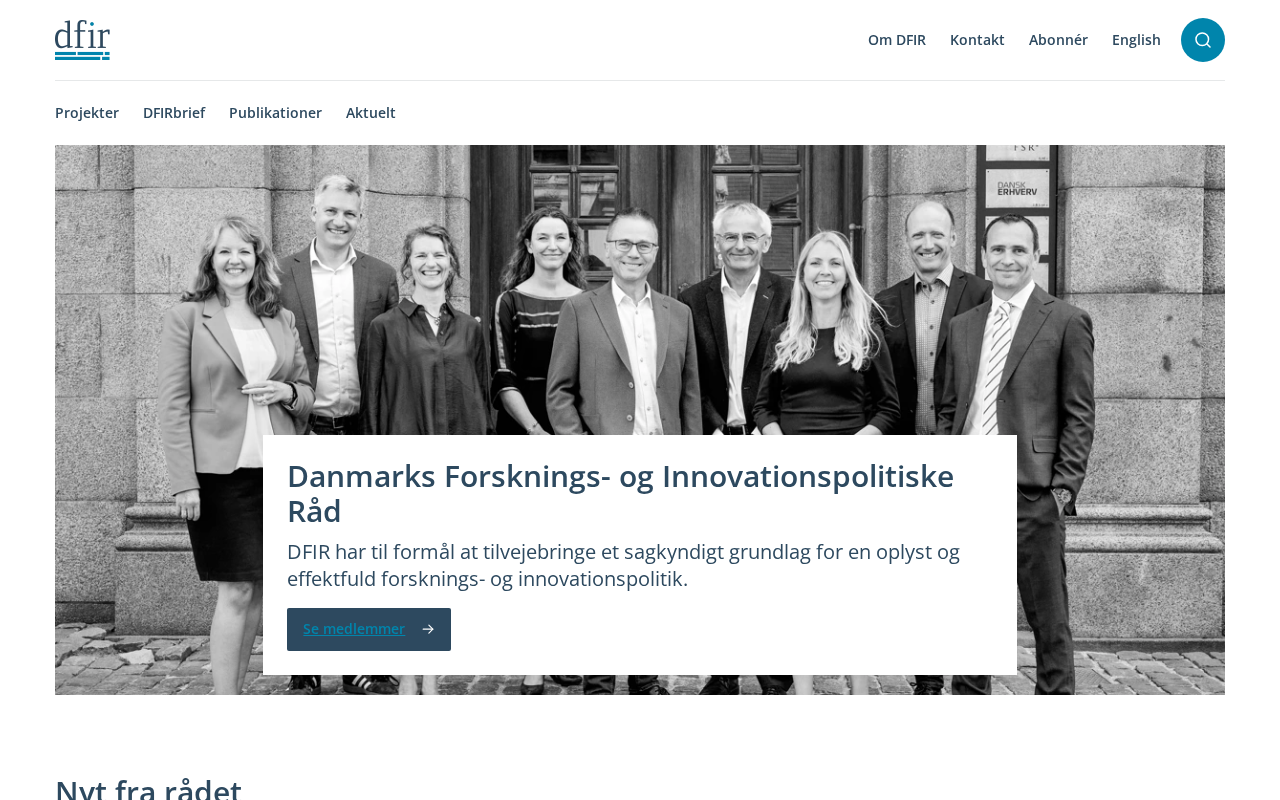Click the DFIR har til formål description text

pos(623,565)
